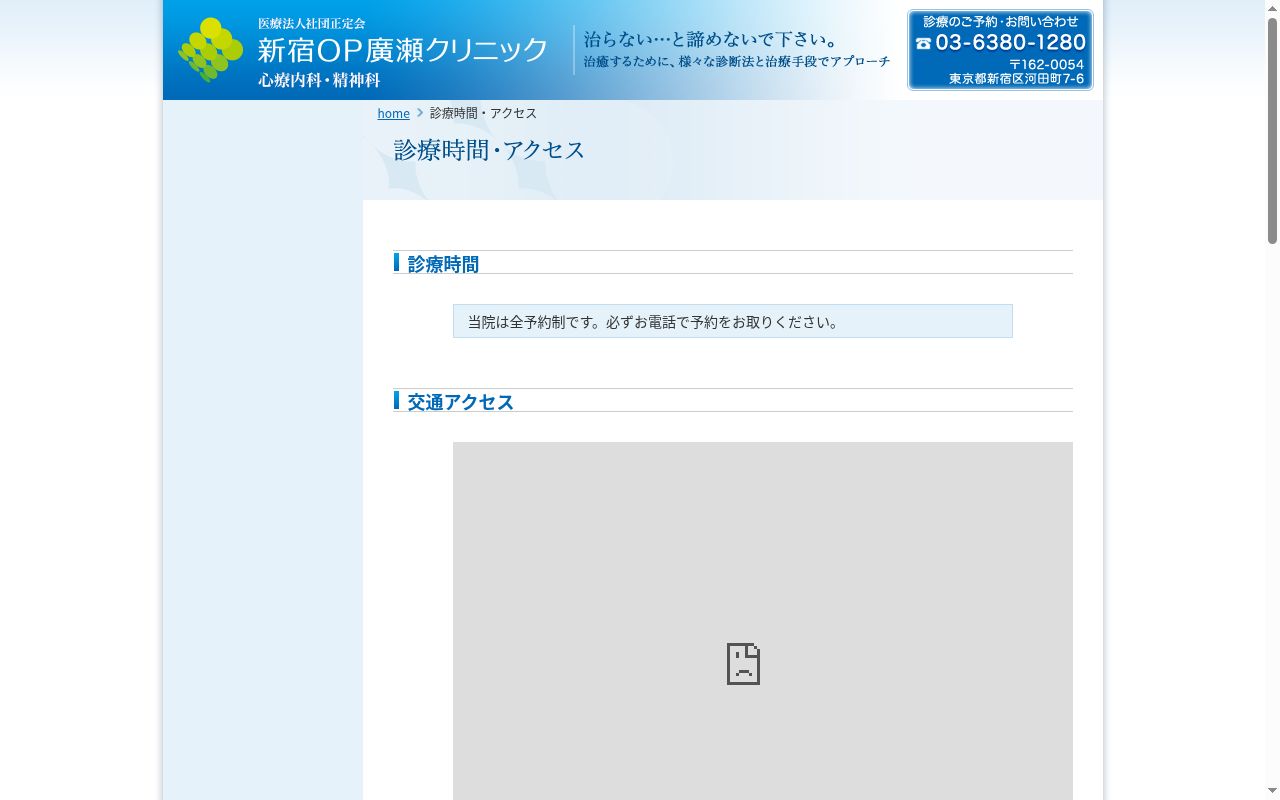Click the phone number banner 03-6380-1280
The width and height of the screenshot is (1280, 800).
(x=1000, y=50)
